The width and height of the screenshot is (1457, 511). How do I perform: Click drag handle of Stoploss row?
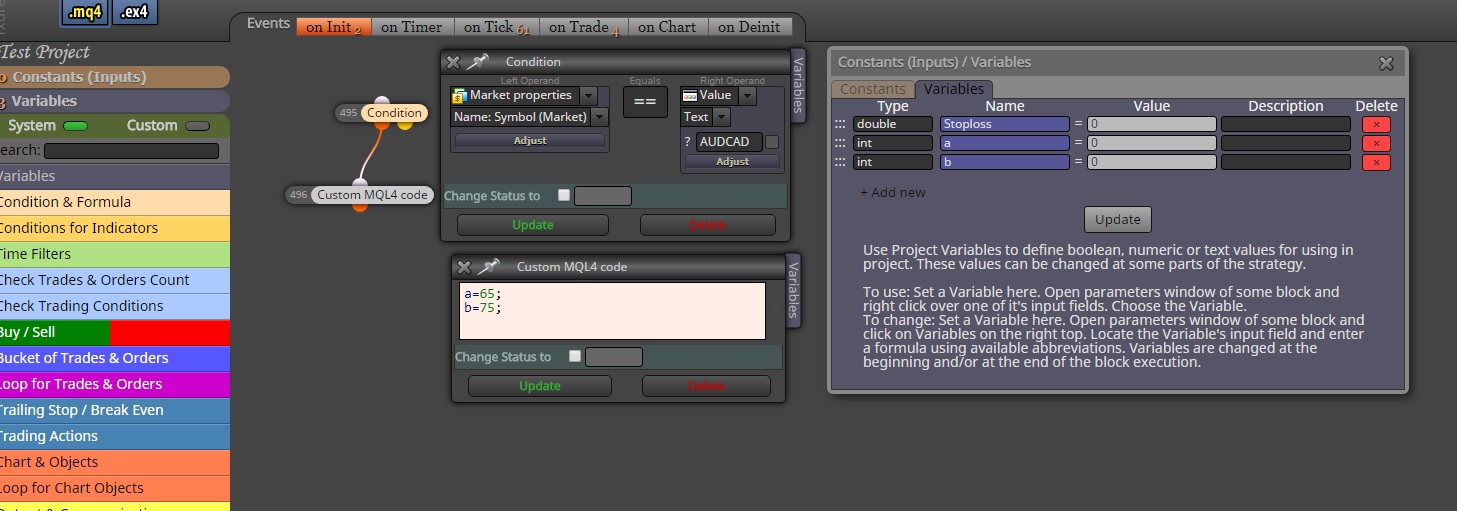click(840, 124)
